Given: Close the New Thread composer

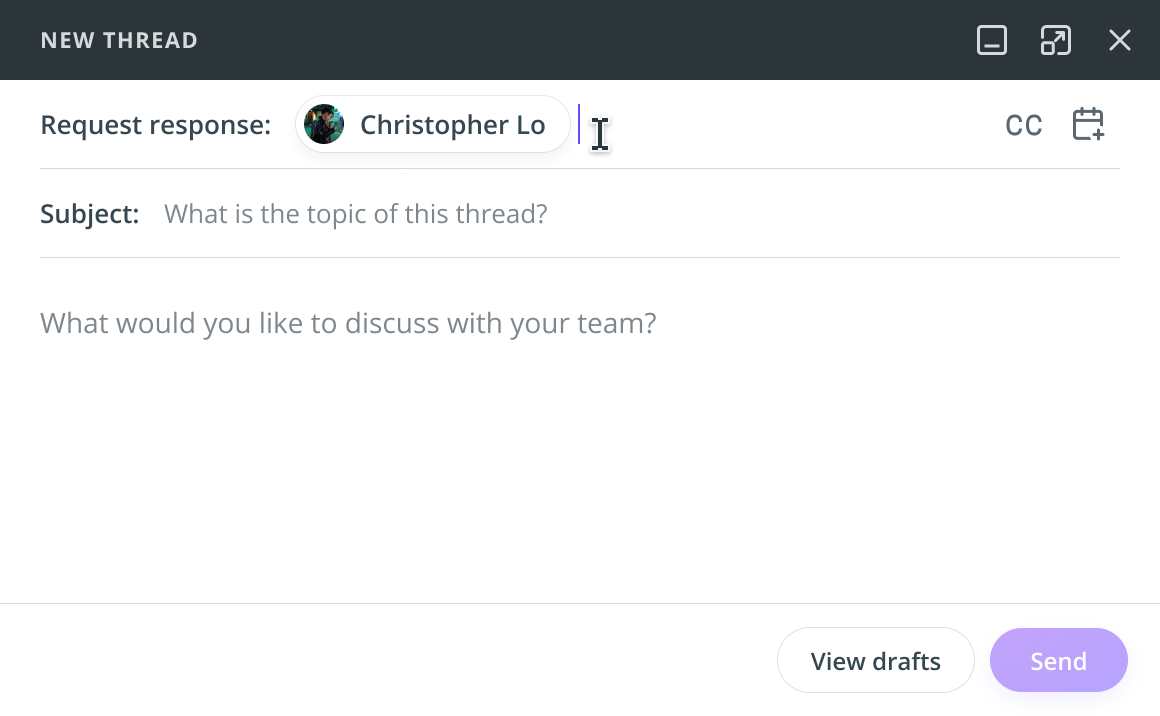Looking at the screenshot, I should pos(1119,40).
